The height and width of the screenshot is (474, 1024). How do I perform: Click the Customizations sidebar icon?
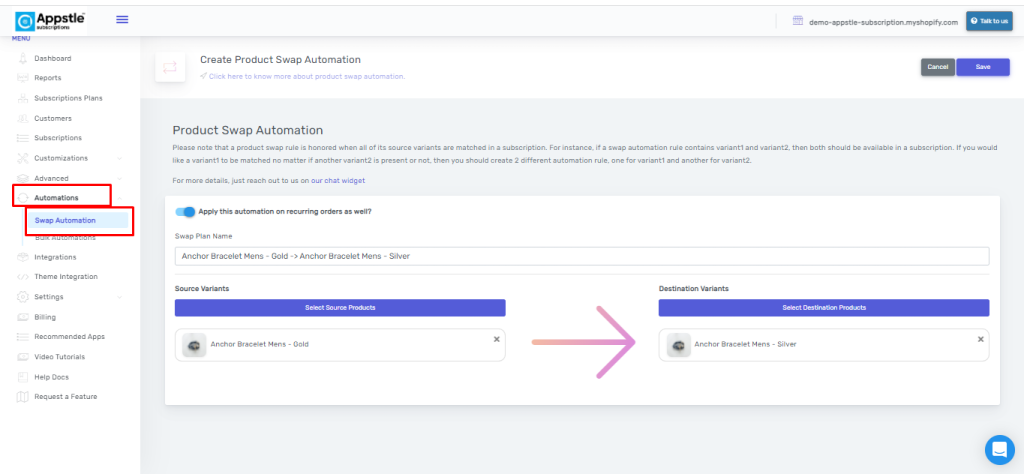23,159
